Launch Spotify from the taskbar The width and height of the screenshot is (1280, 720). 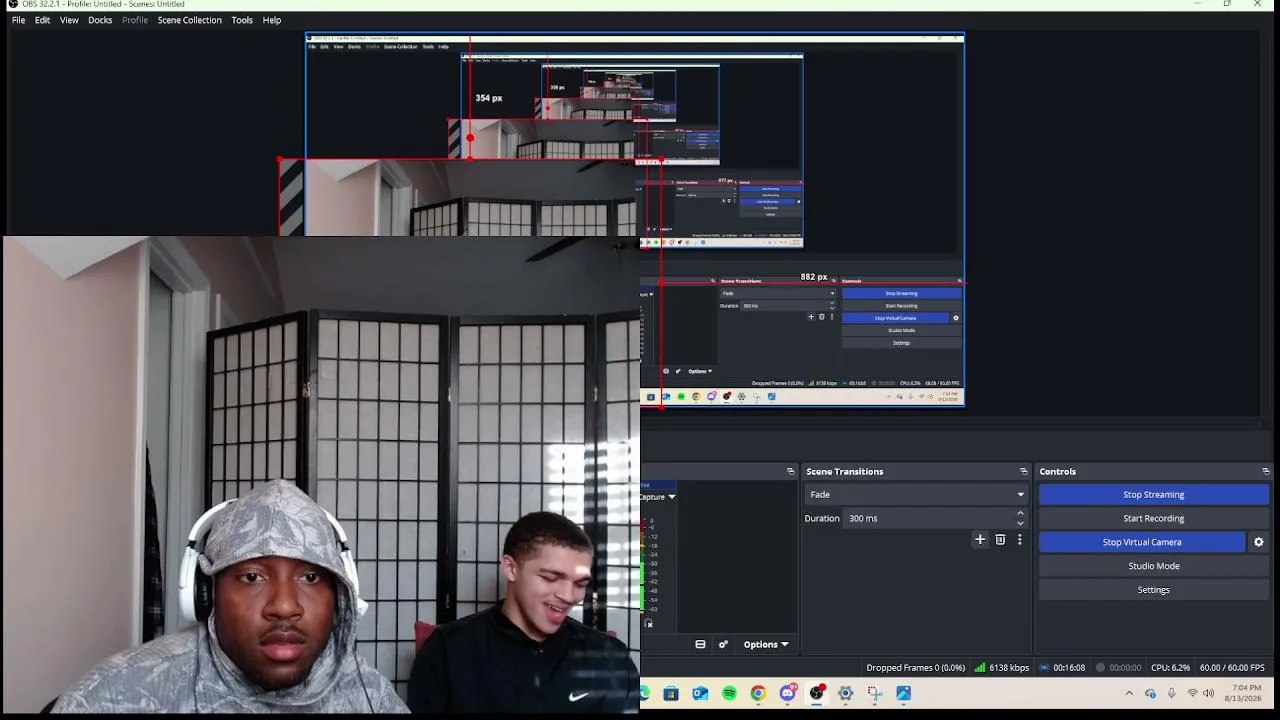pos(729,693)
